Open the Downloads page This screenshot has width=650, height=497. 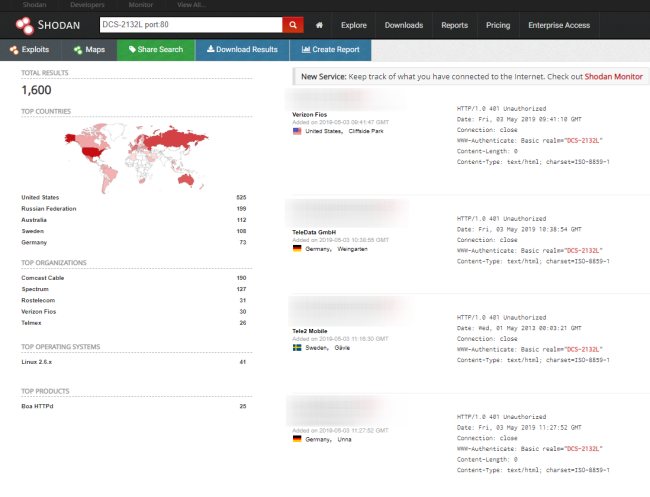click(404, 25)
